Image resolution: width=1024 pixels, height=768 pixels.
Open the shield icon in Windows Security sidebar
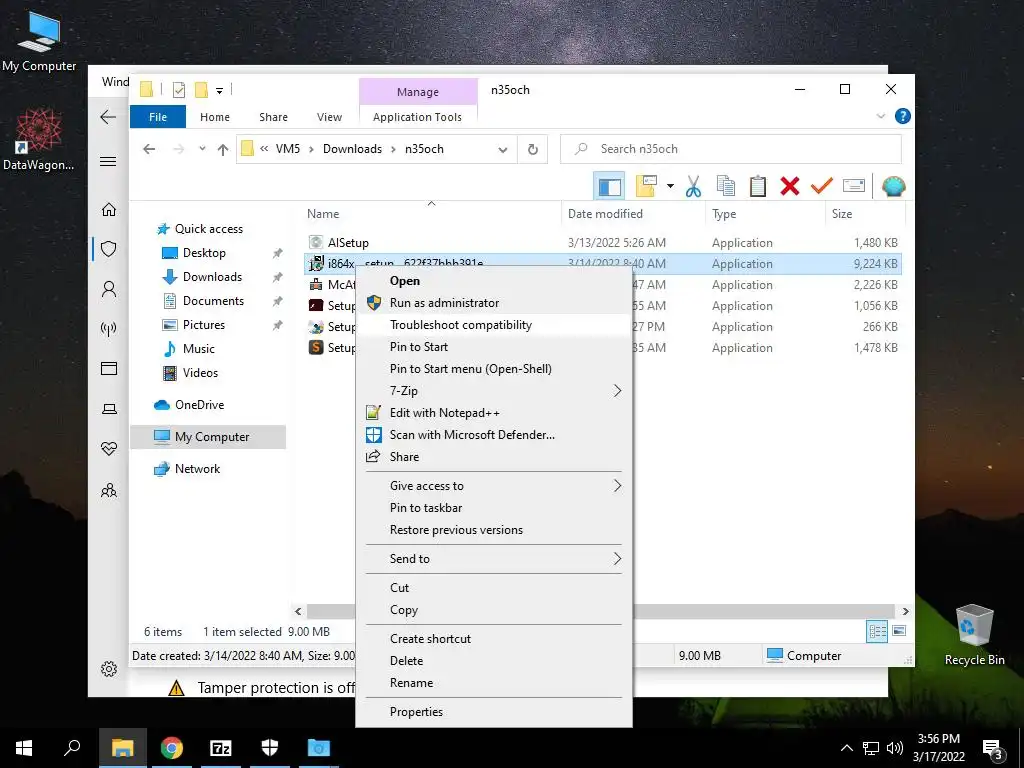coord(109,249)
